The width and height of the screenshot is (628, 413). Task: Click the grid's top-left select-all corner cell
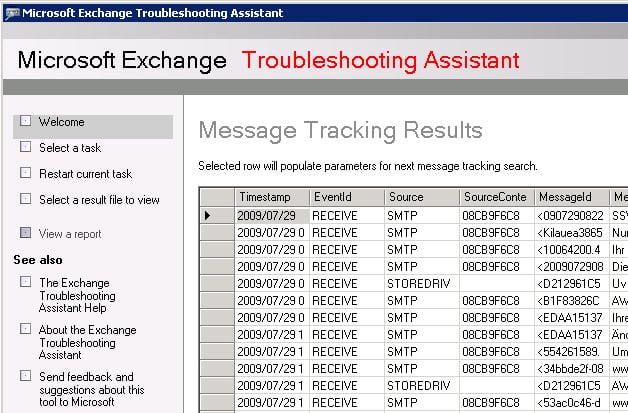tap(217, 197)
